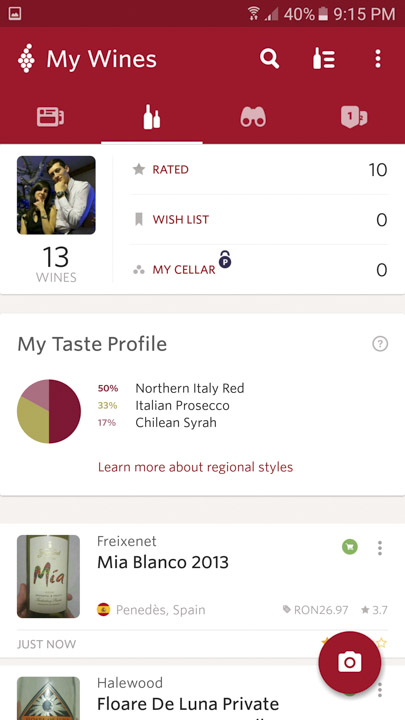Viewport: 405px width, 720px height.
Task: Open the search magnifier icon
Action: [269, 59]
